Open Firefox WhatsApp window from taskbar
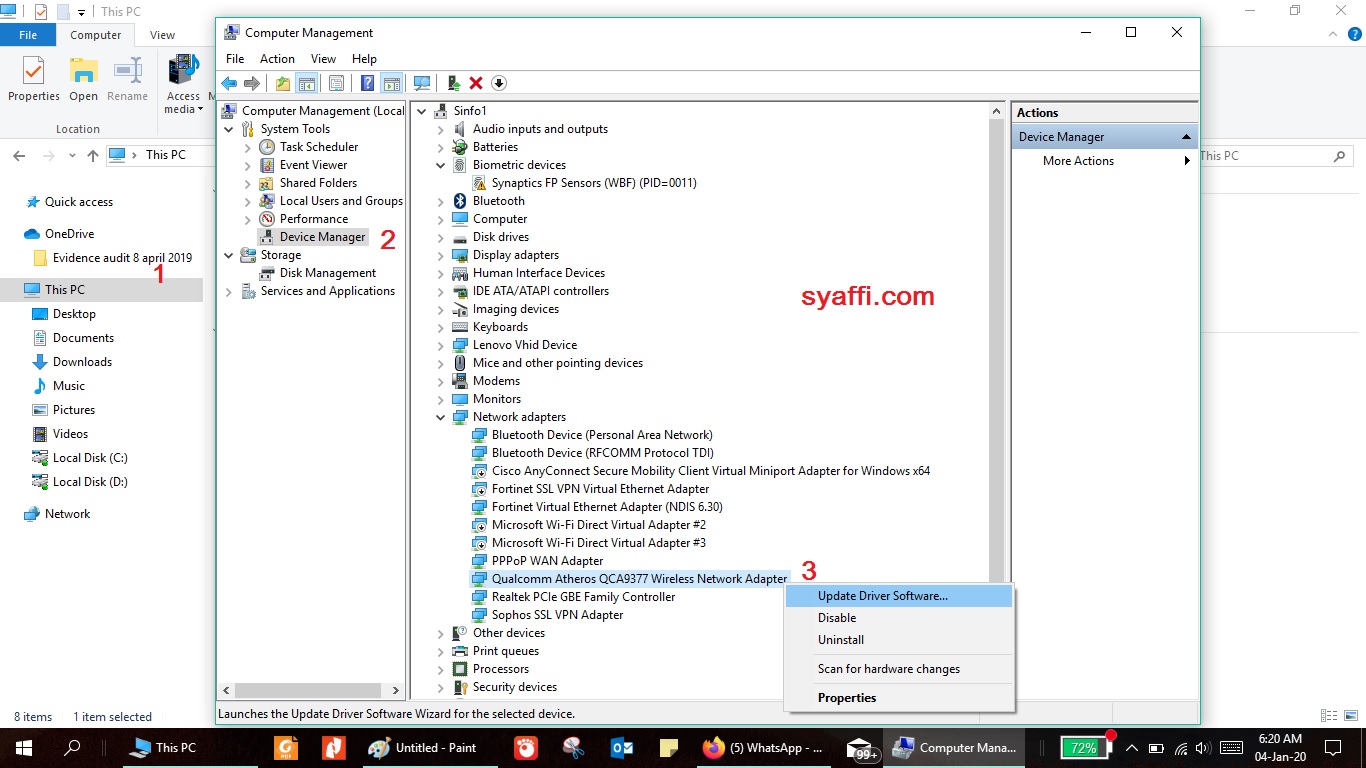The width and height of the screenshot is (1366, 768). point(763,748)
